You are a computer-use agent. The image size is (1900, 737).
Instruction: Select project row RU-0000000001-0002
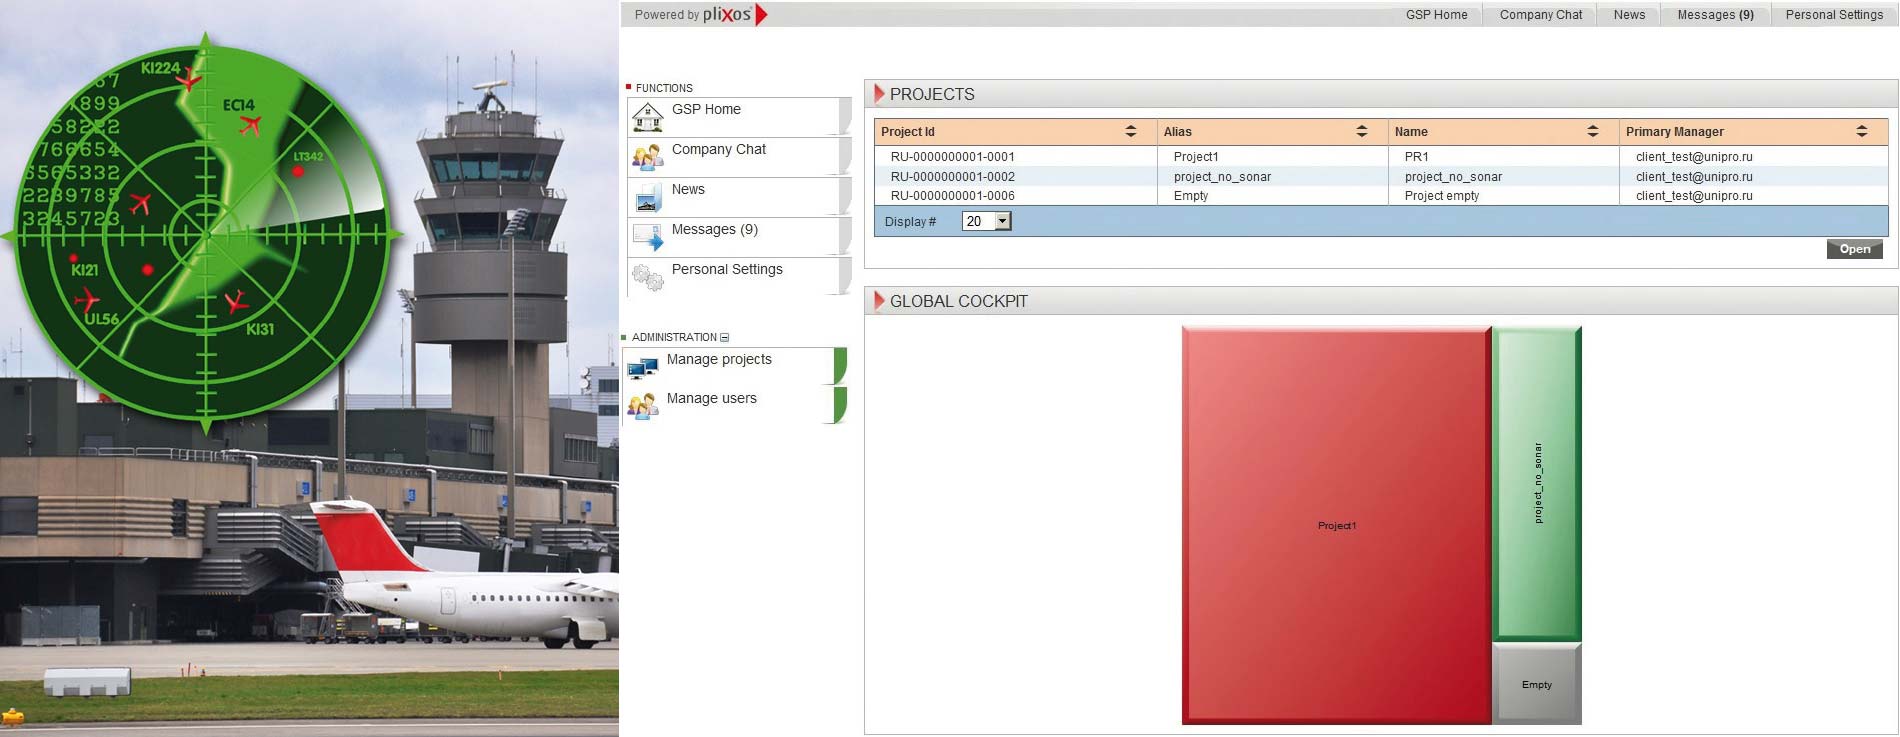952,177
